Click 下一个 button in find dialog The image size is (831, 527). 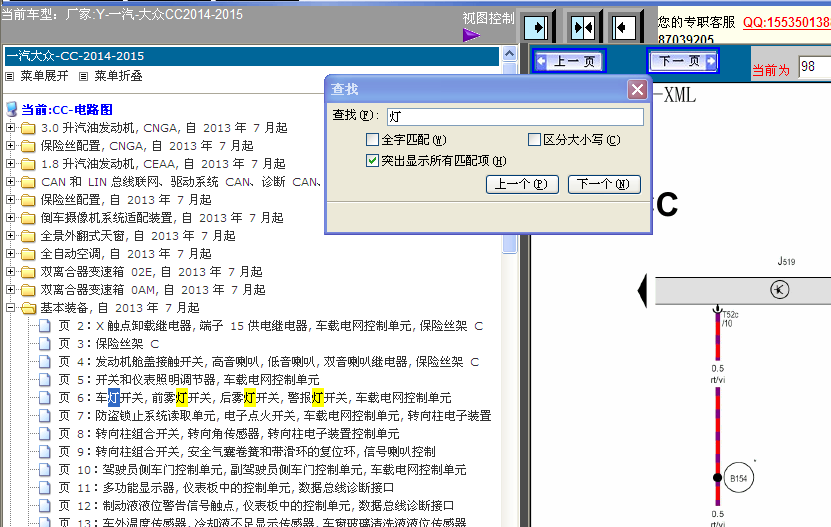(604, 185)
